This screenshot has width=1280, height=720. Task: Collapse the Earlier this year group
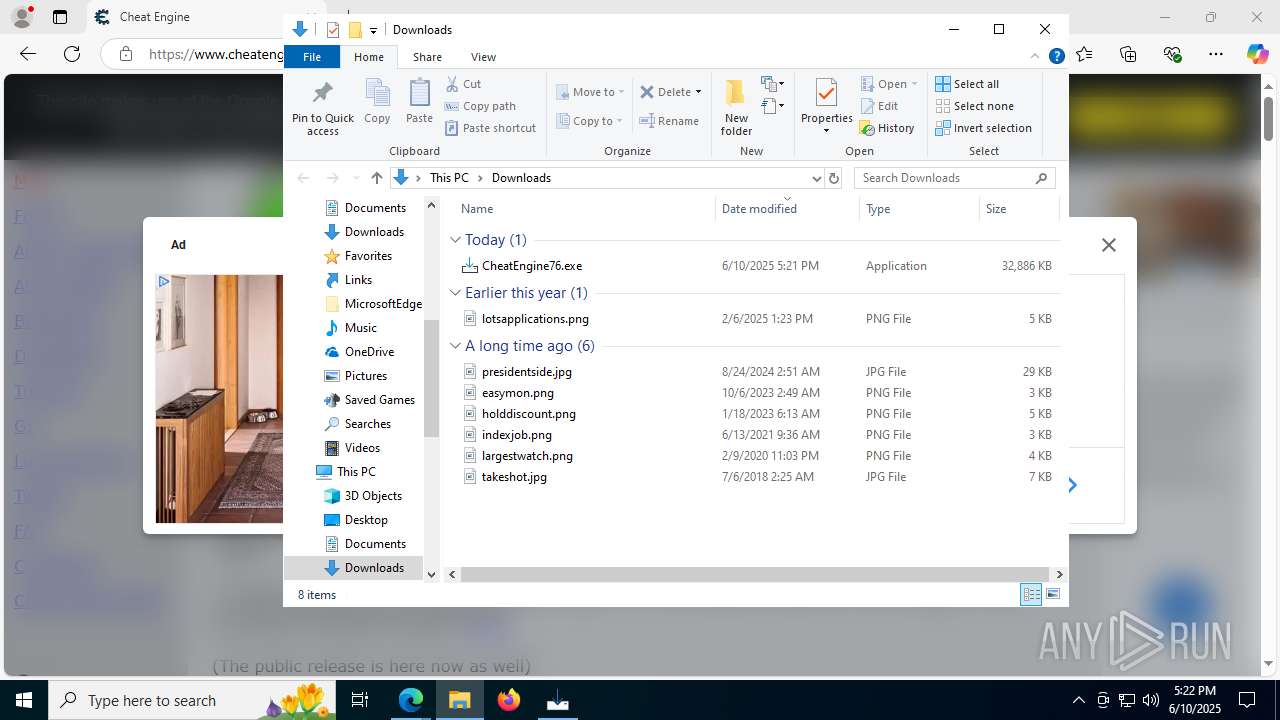point(455,293)
